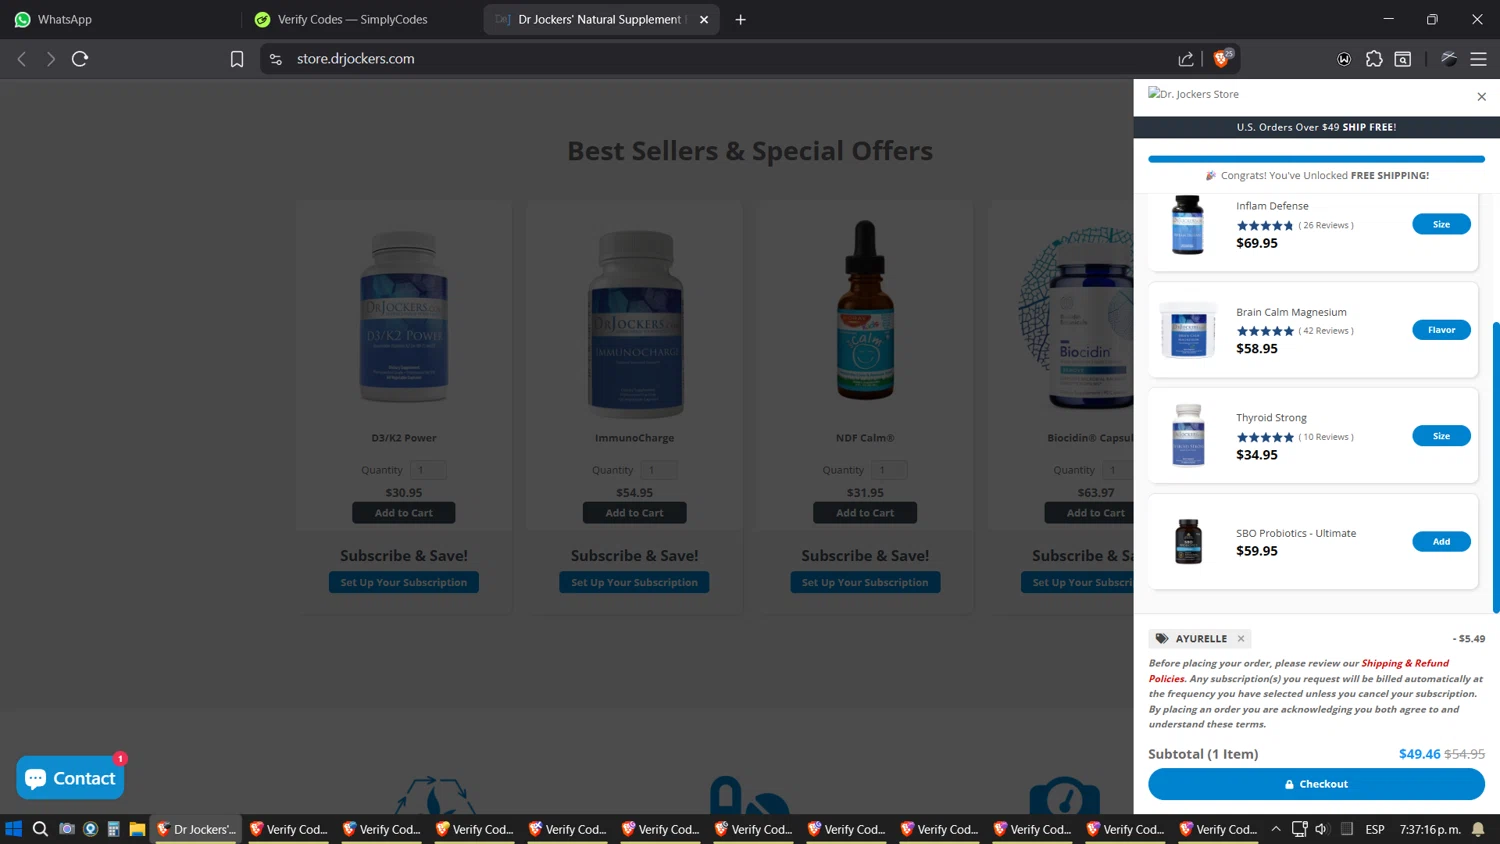Screen dimensions: 1500x844
Task: Click the NDF Calm quantity field
Action: 889,470
